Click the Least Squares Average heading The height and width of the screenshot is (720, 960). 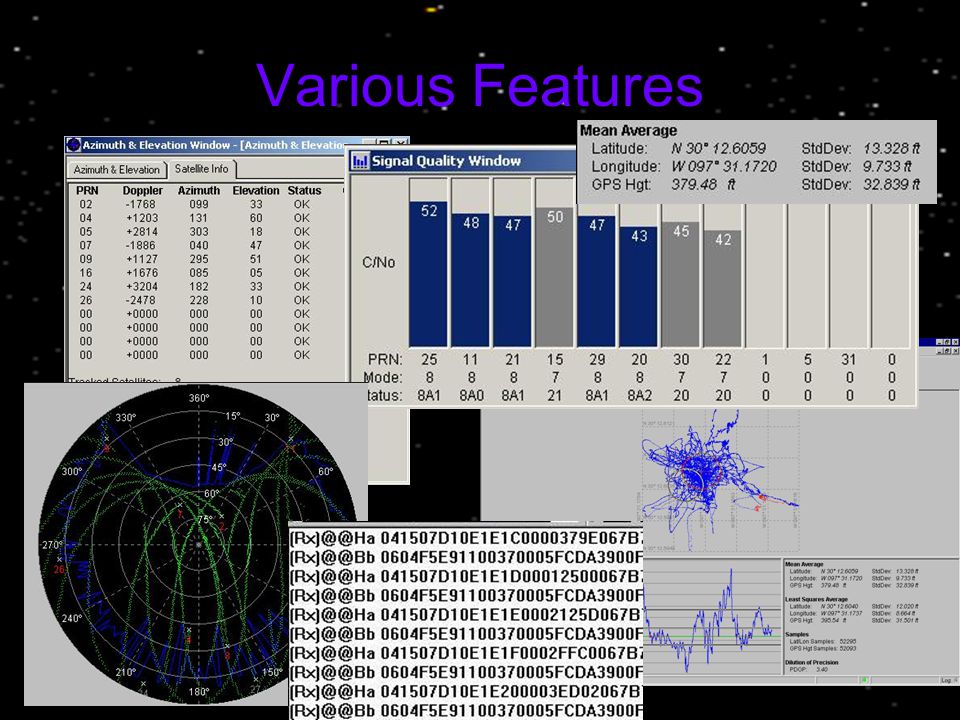pyautogui.click(x=816, y=599)
